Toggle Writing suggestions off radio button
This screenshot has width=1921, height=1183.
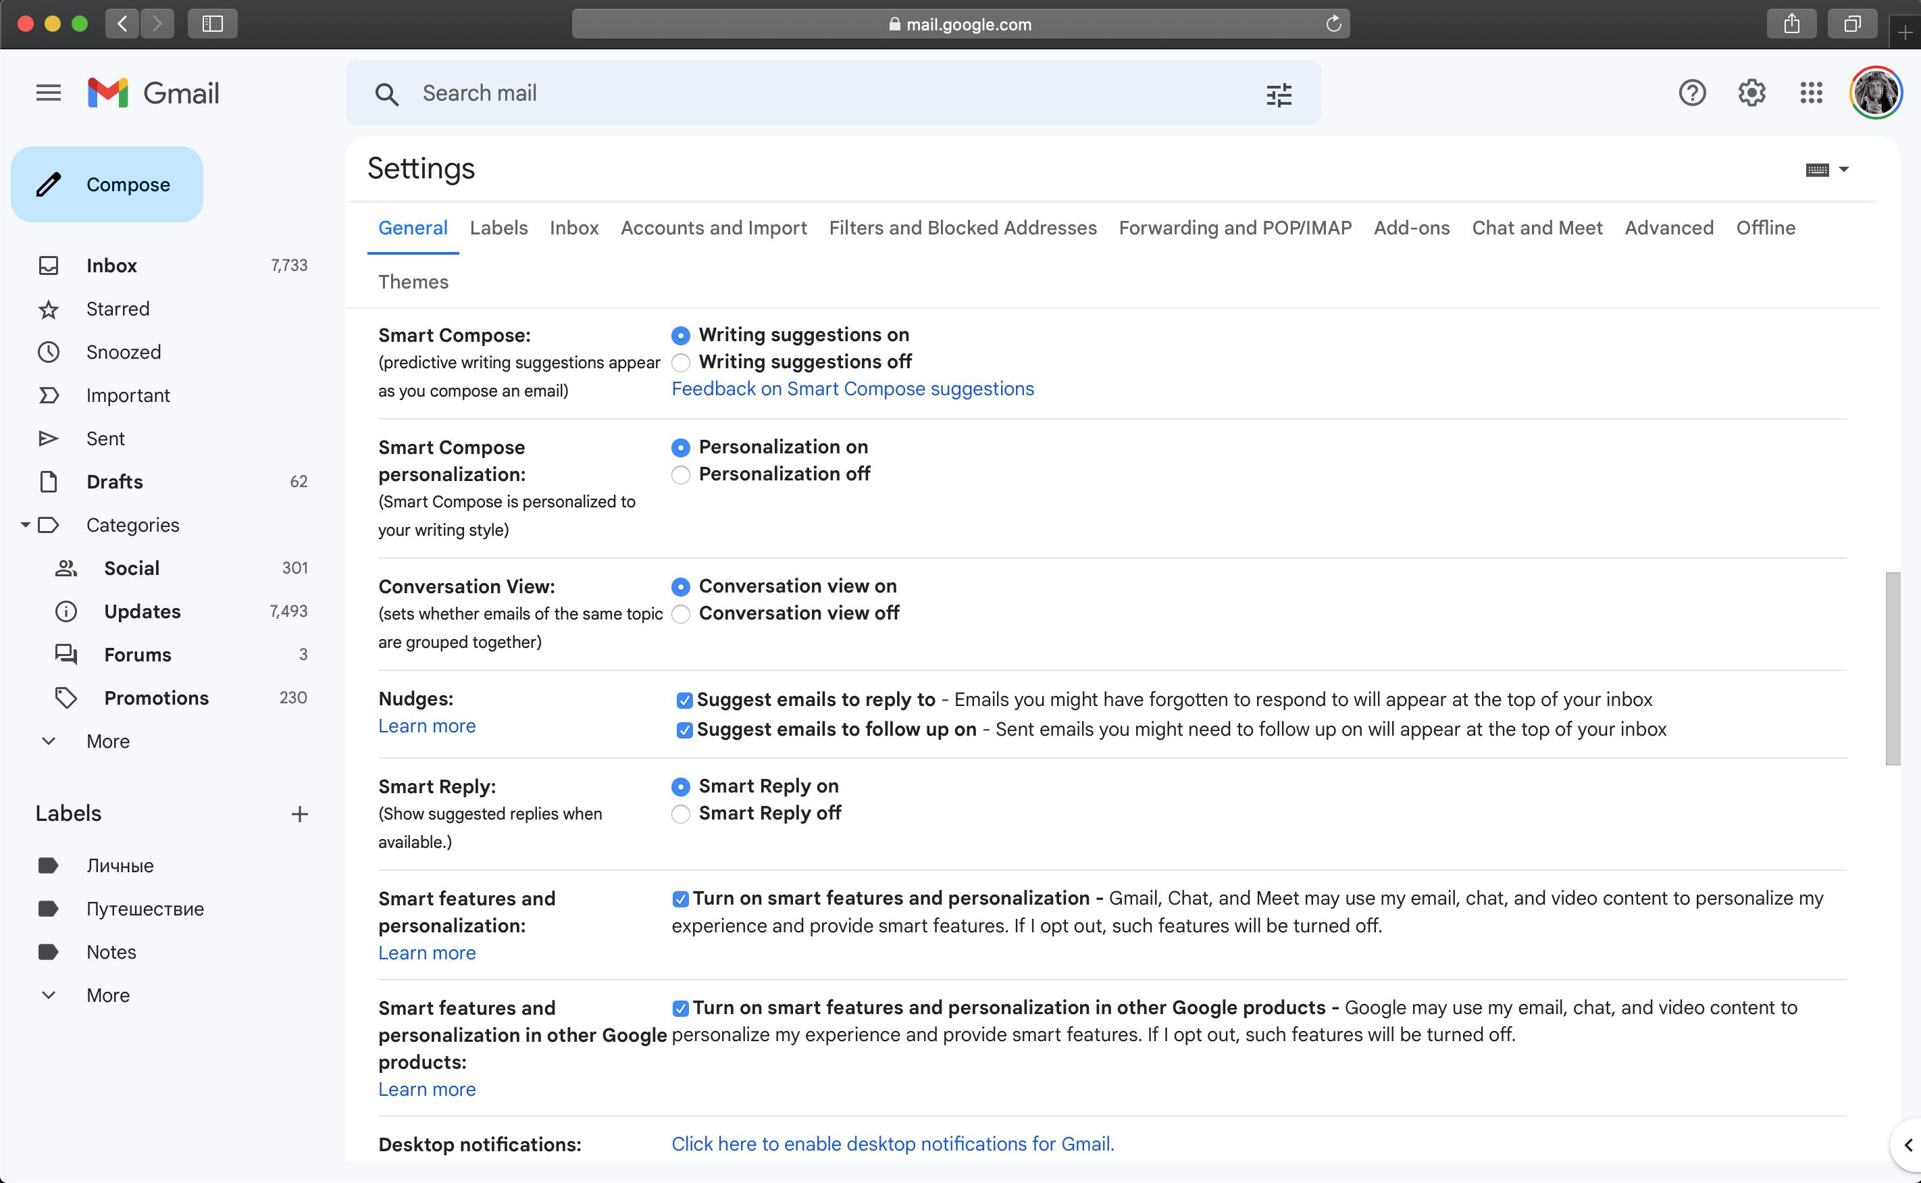click(681, 361)
